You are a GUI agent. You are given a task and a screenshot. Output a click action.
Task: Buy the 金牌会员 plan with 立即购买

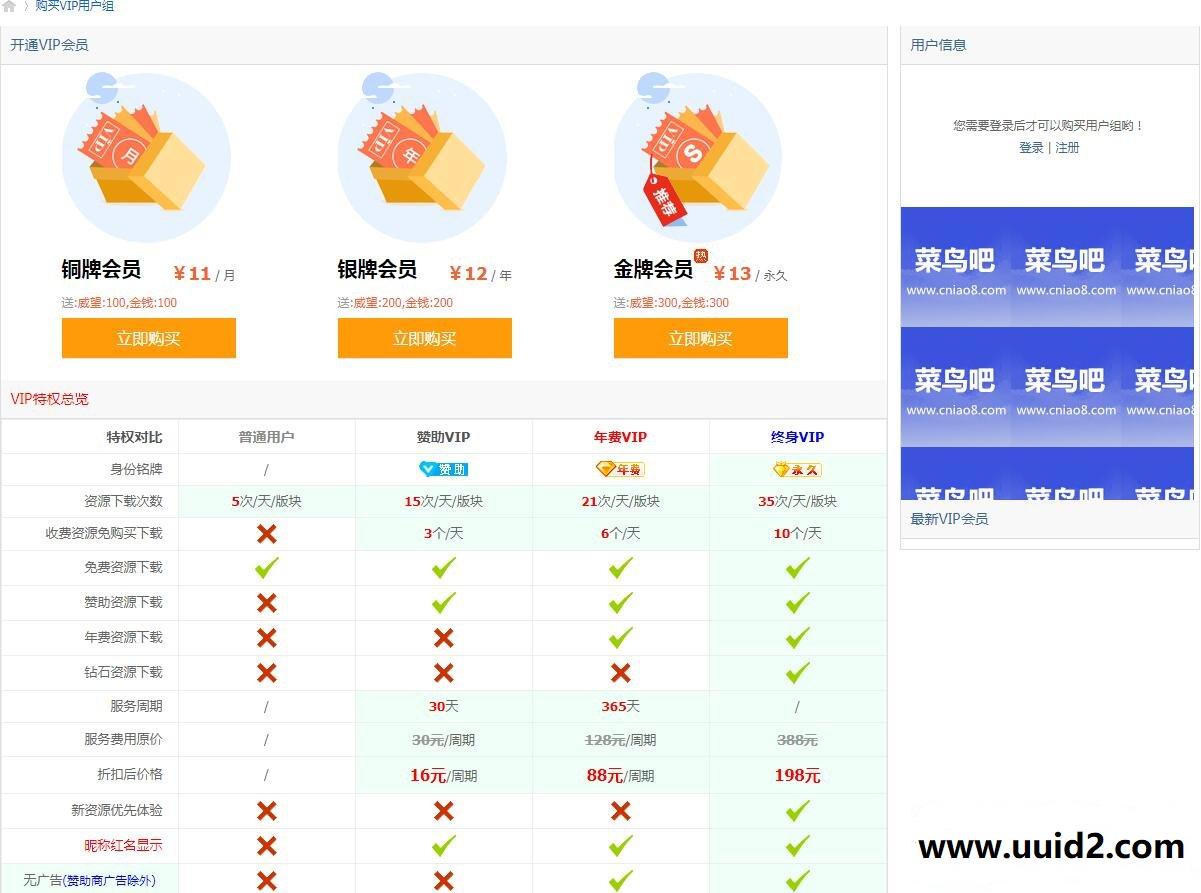click(701, 338)
